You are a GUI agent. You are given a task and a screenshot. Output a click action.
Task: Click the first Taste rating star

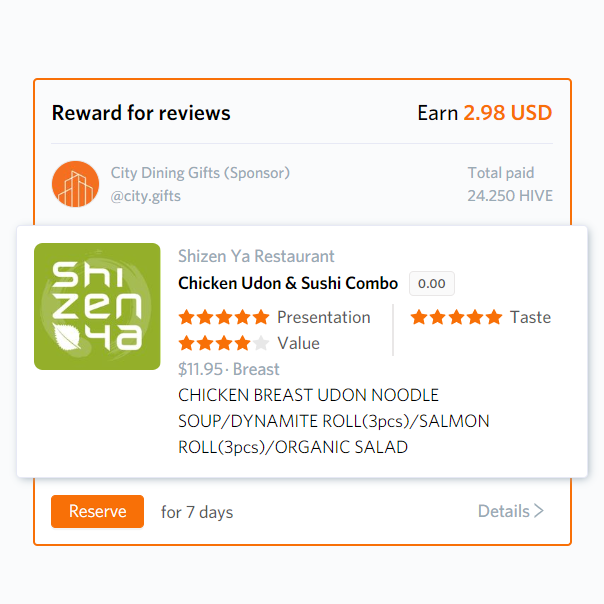418,317
